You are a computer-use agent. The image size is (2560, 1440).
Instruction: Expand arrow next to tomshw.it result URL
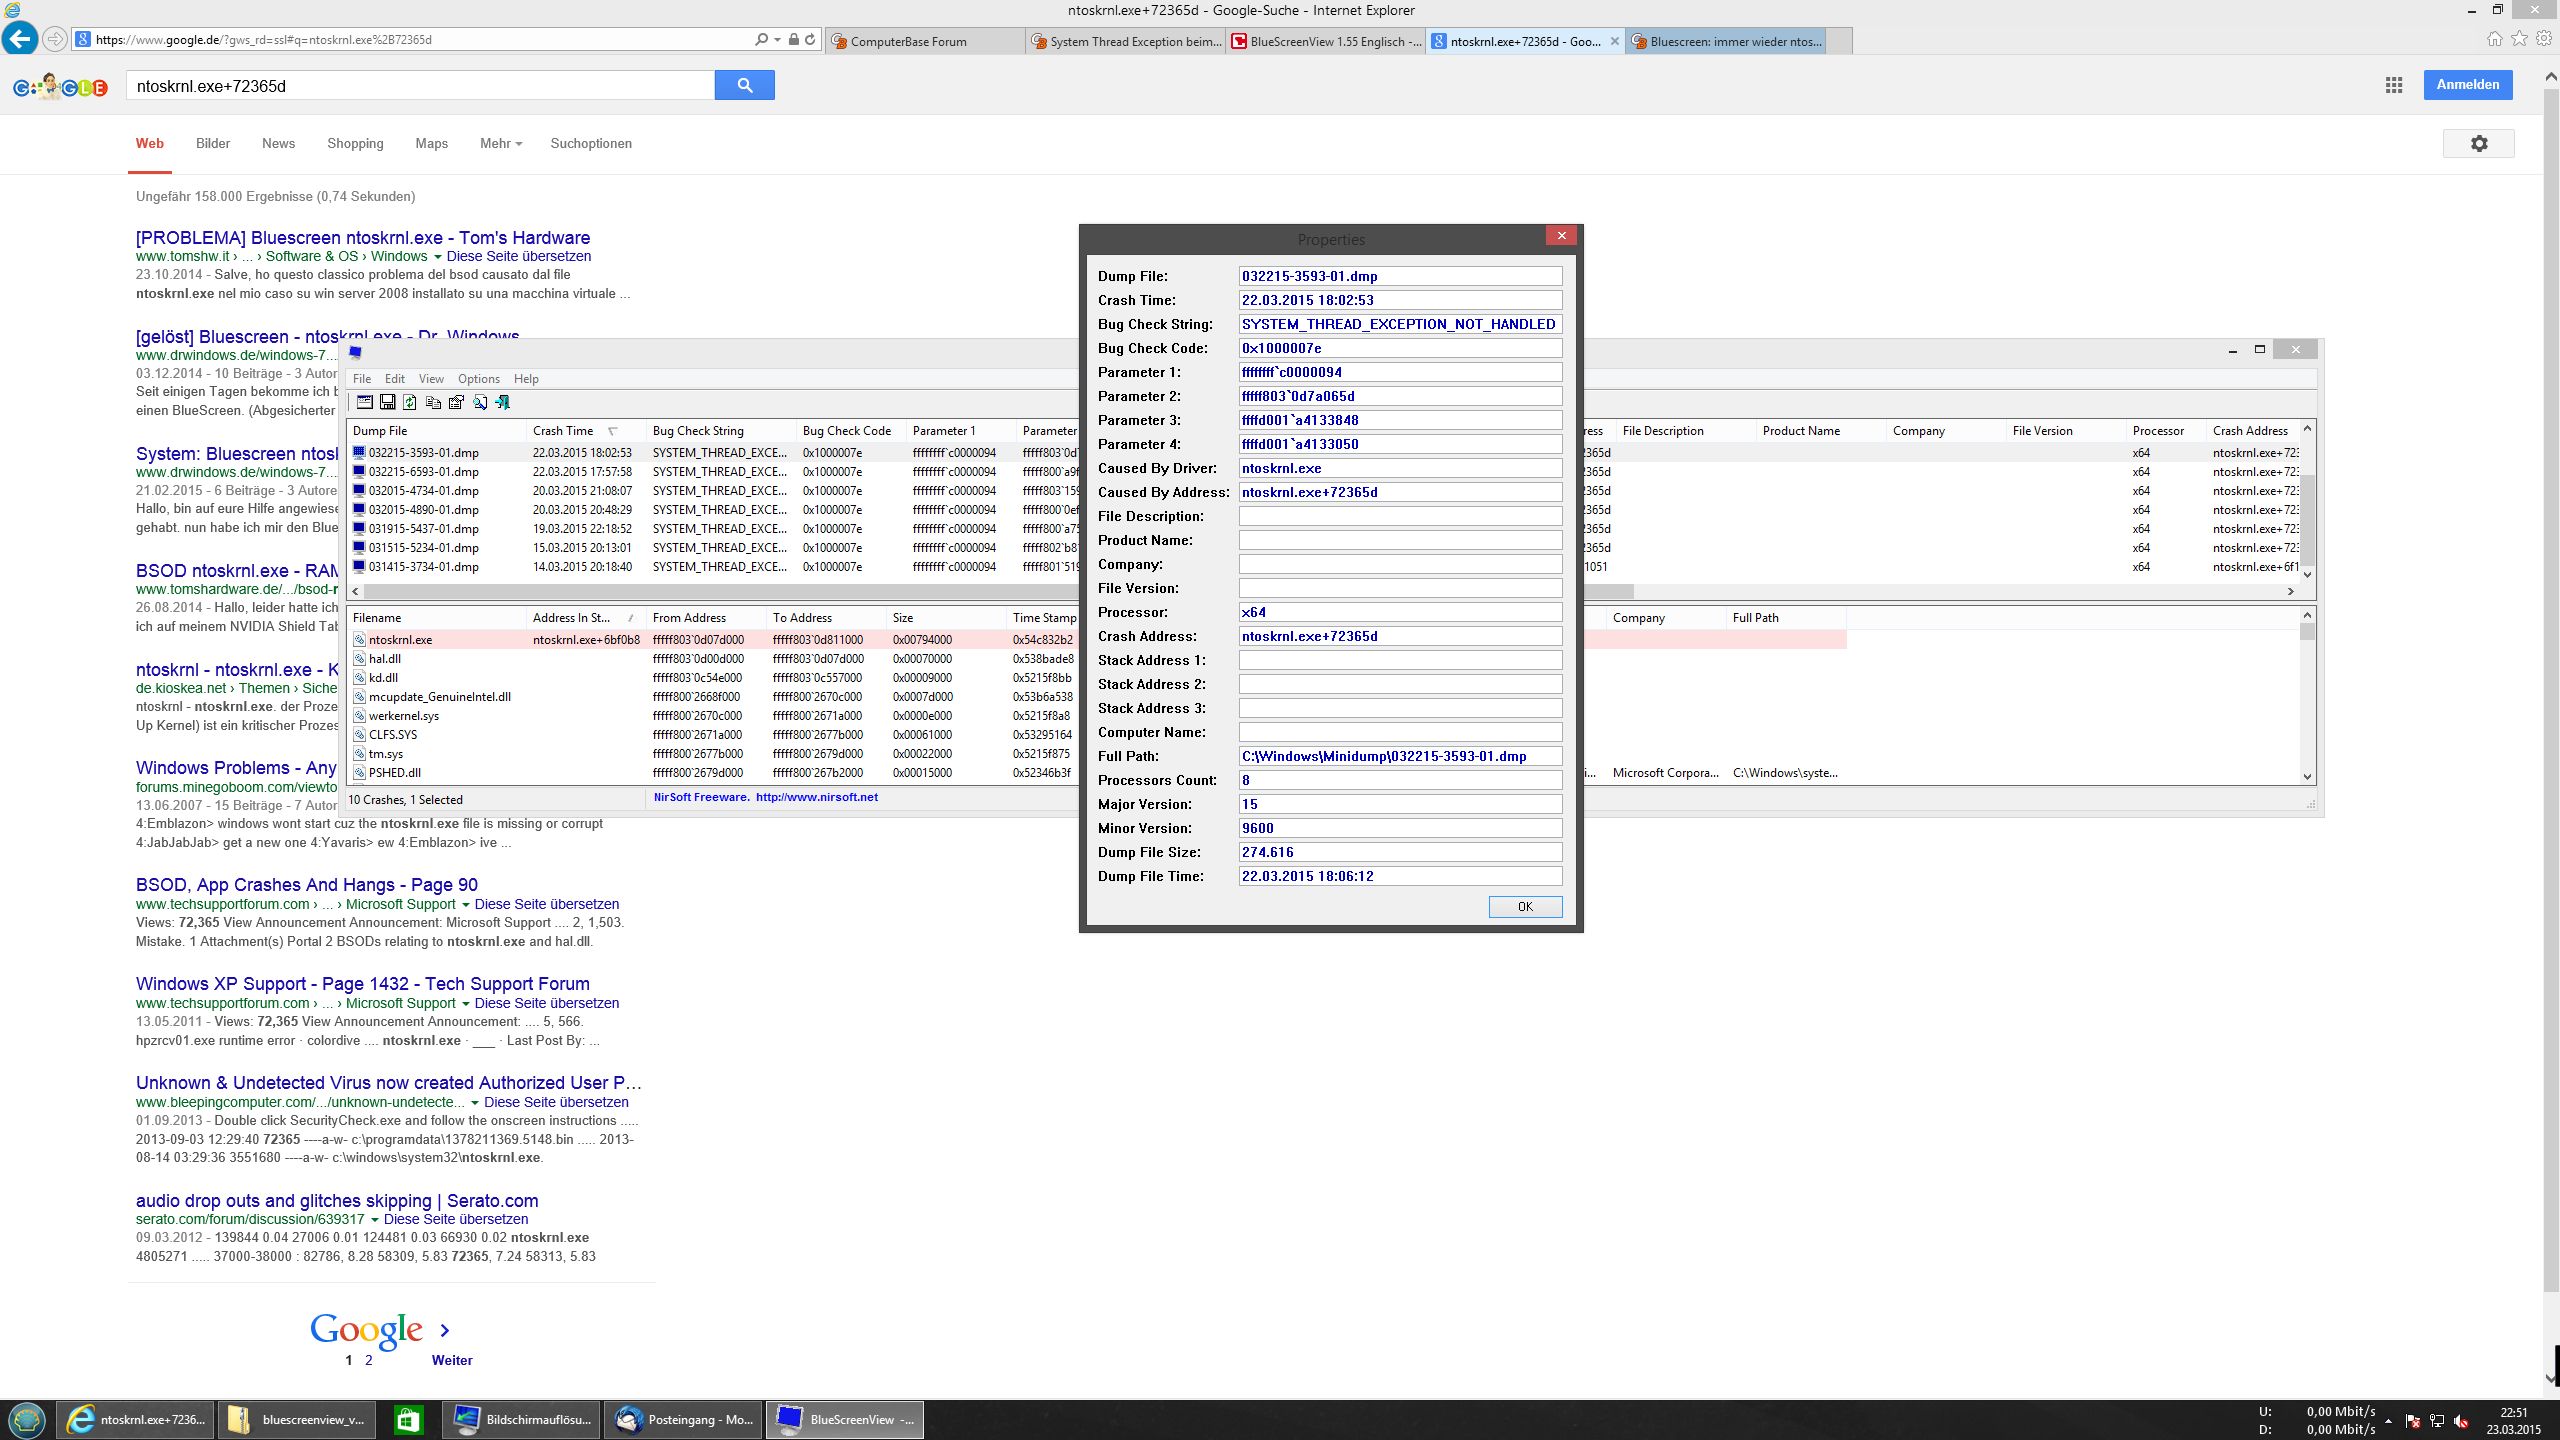point(437,257)
